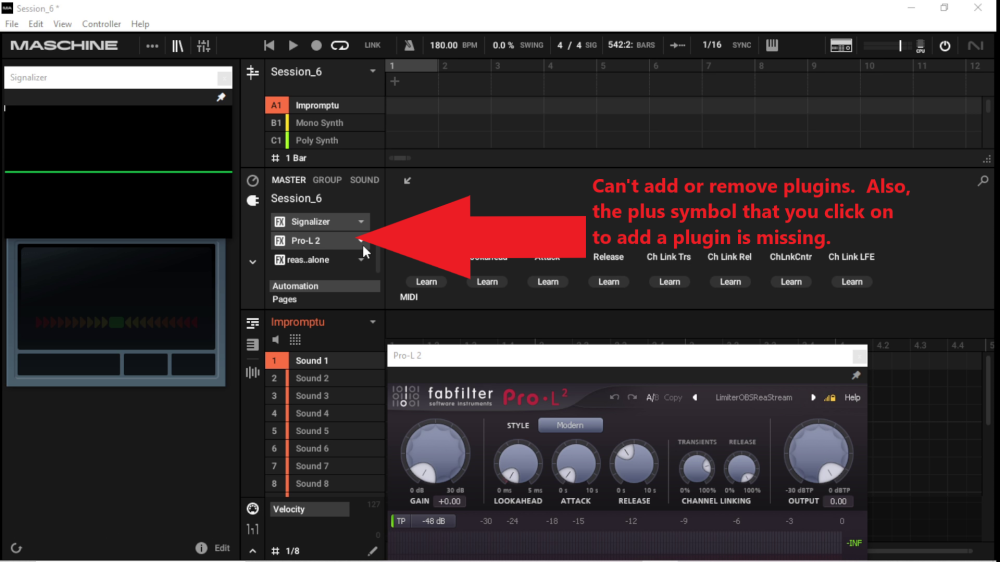Collapse control area chevron

click(253, 262)
